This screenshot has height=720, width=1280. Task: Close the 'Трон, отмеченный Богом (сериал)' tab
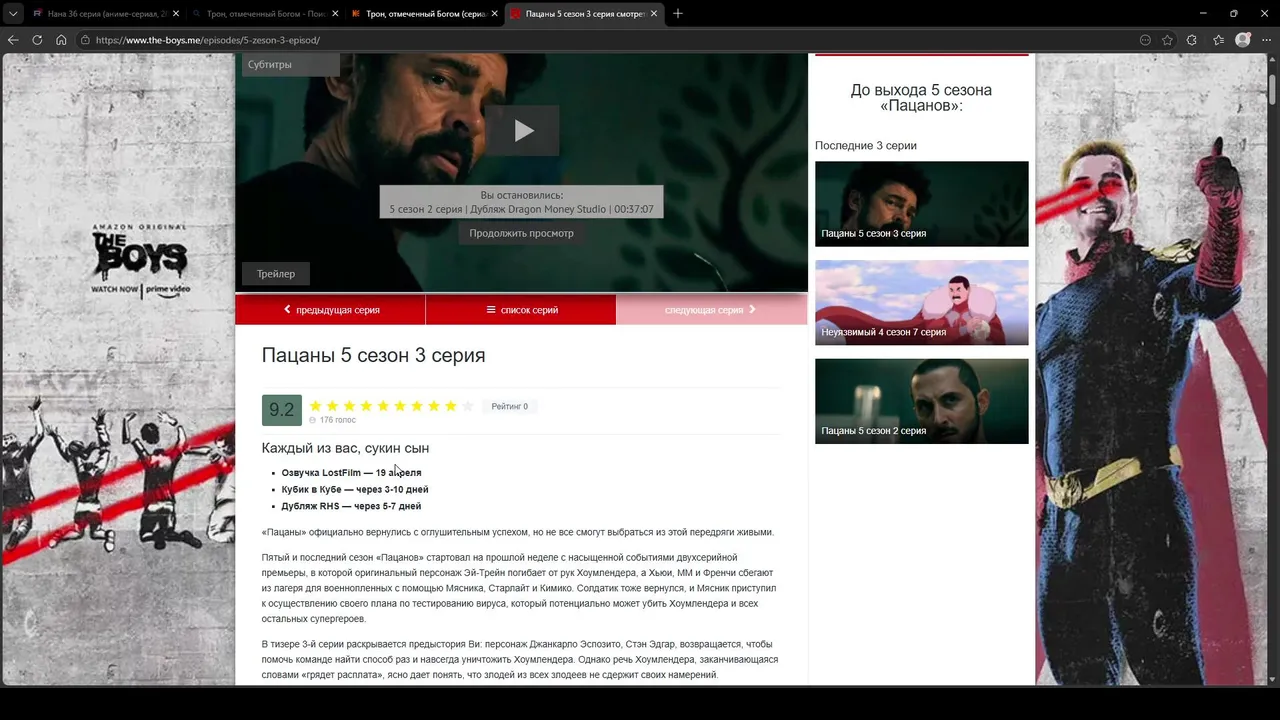click(494, 14)
